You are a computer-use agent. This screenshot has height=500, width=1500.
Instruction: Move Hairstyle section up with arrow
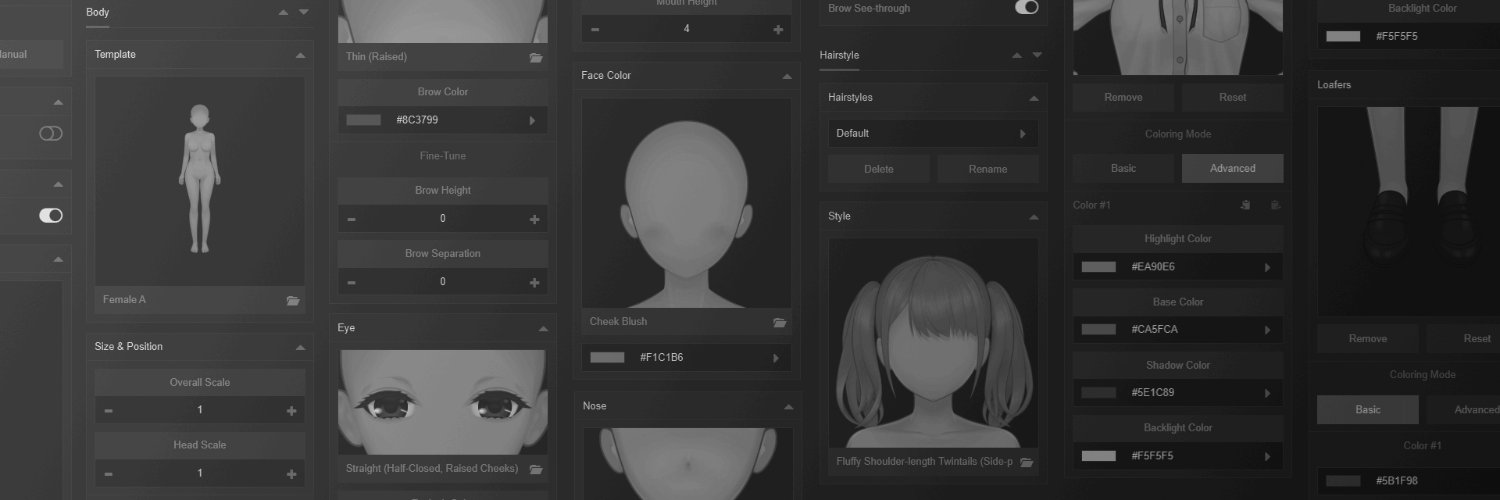[x=1017, y=55]
